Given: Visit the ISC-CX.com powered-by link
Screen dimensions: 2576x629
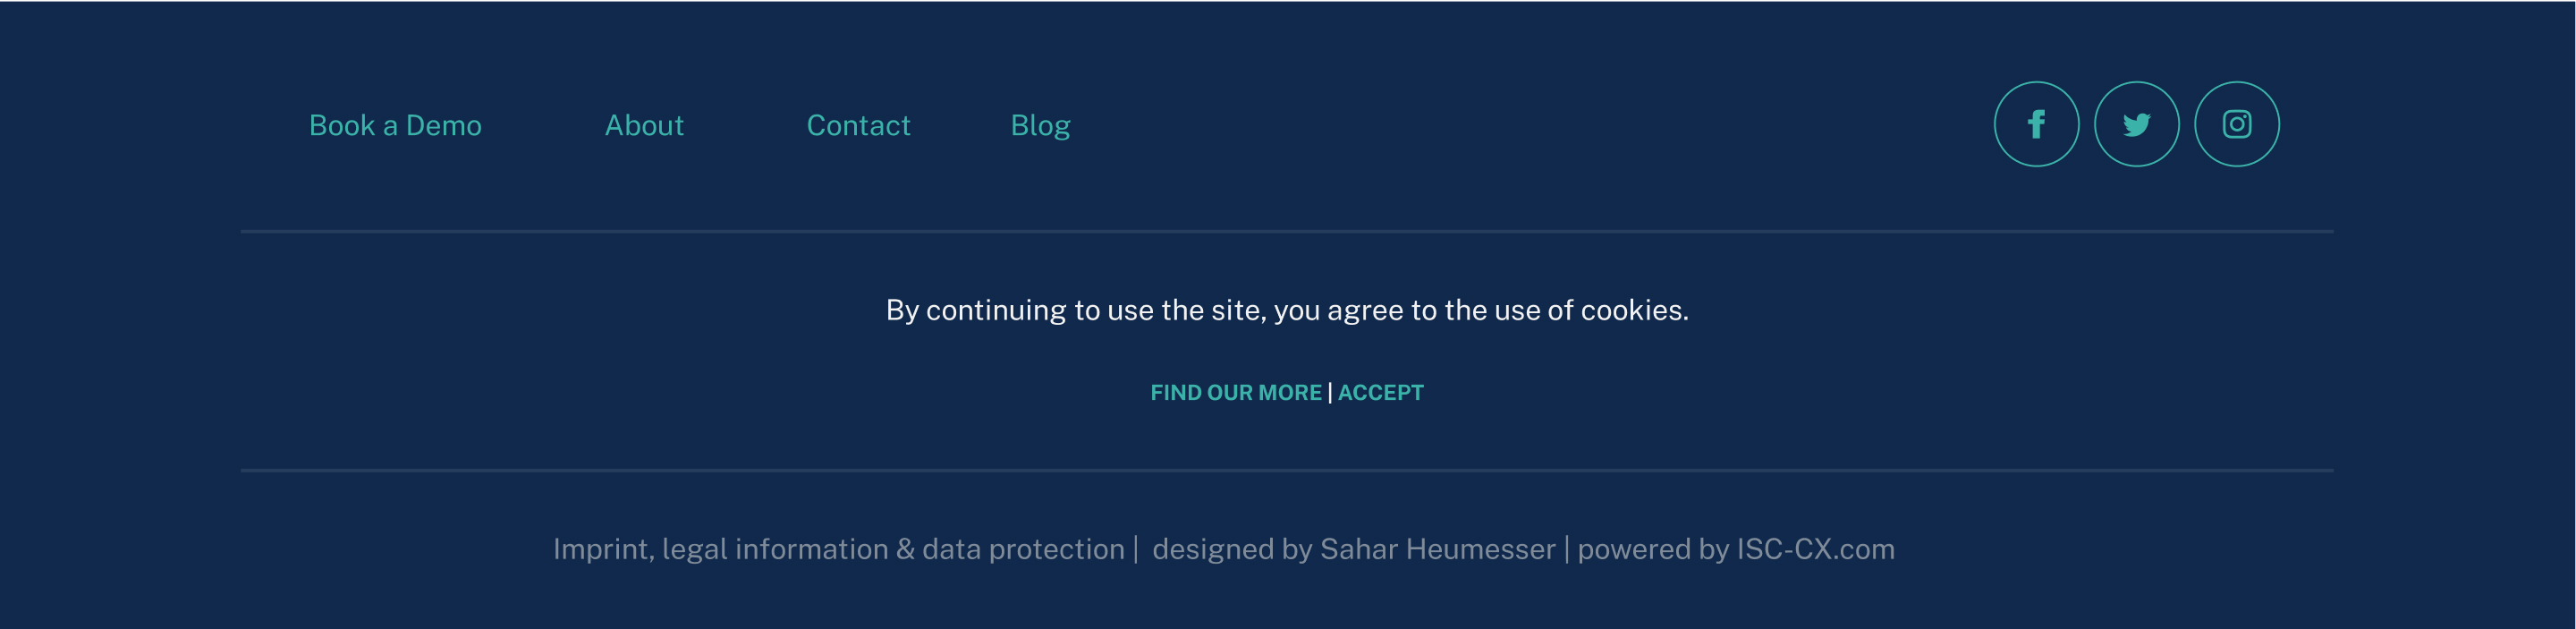Looking at the screenshot, I should click(1815, 549).
